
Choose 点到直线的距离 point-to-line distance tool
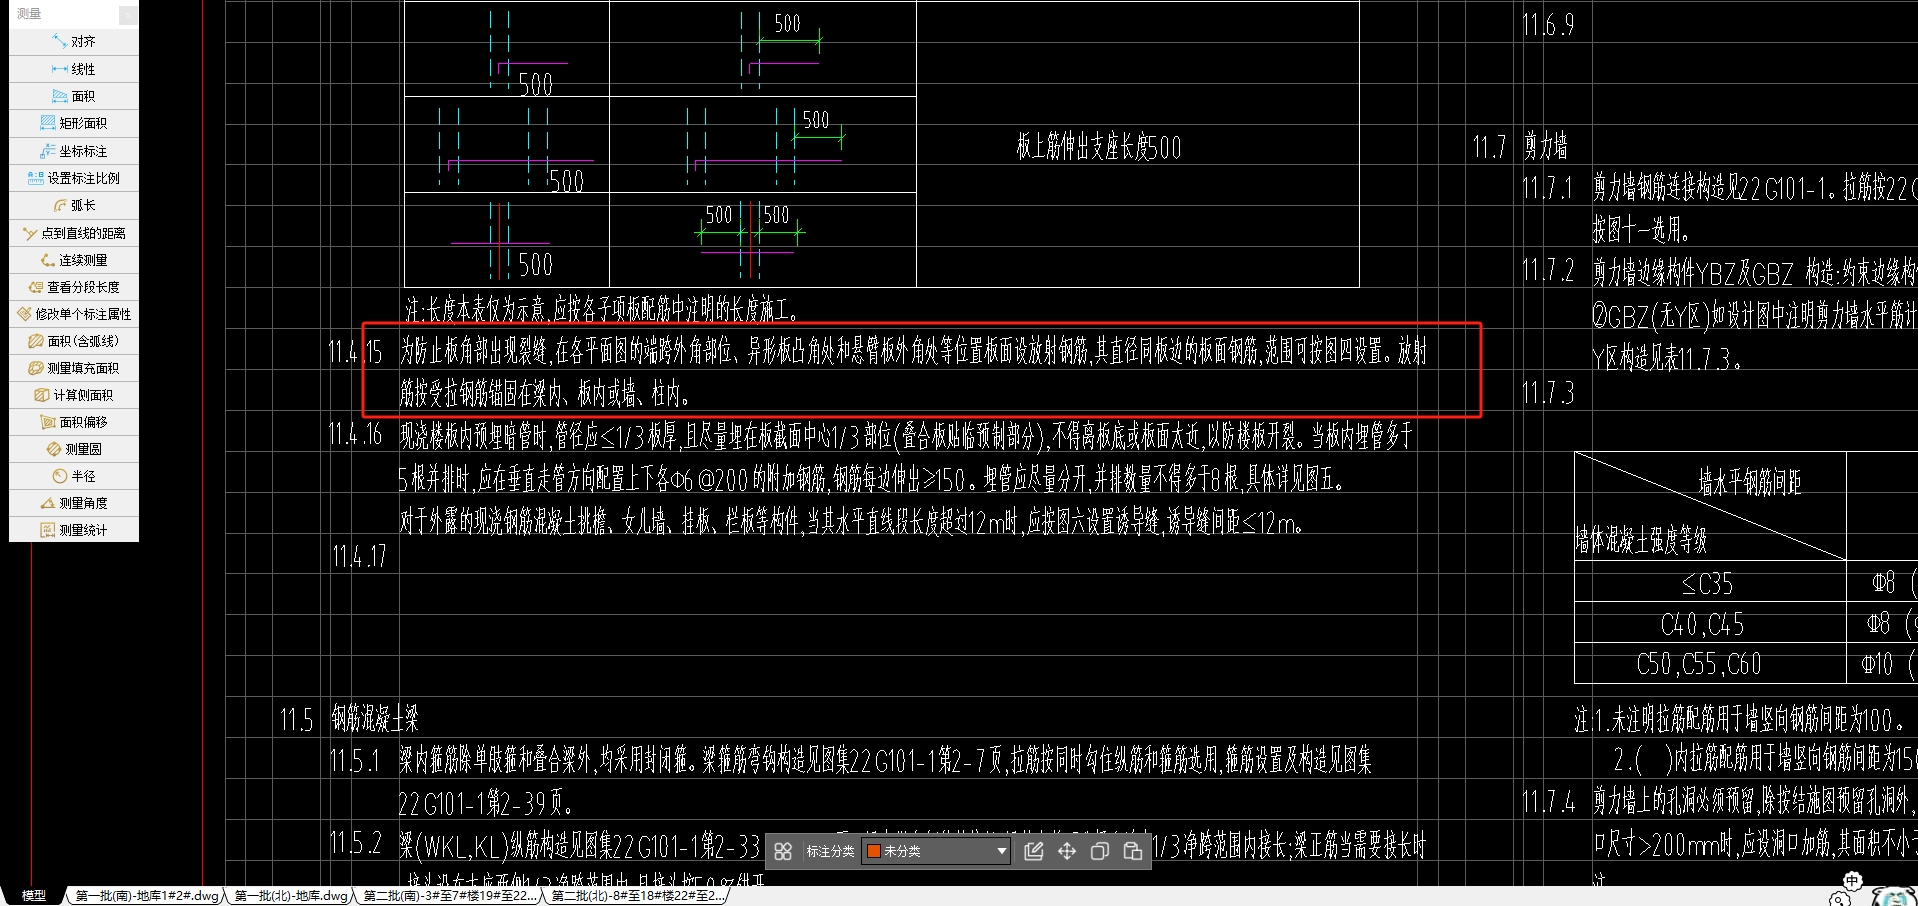pyautogui.click(x=74, y=233)
